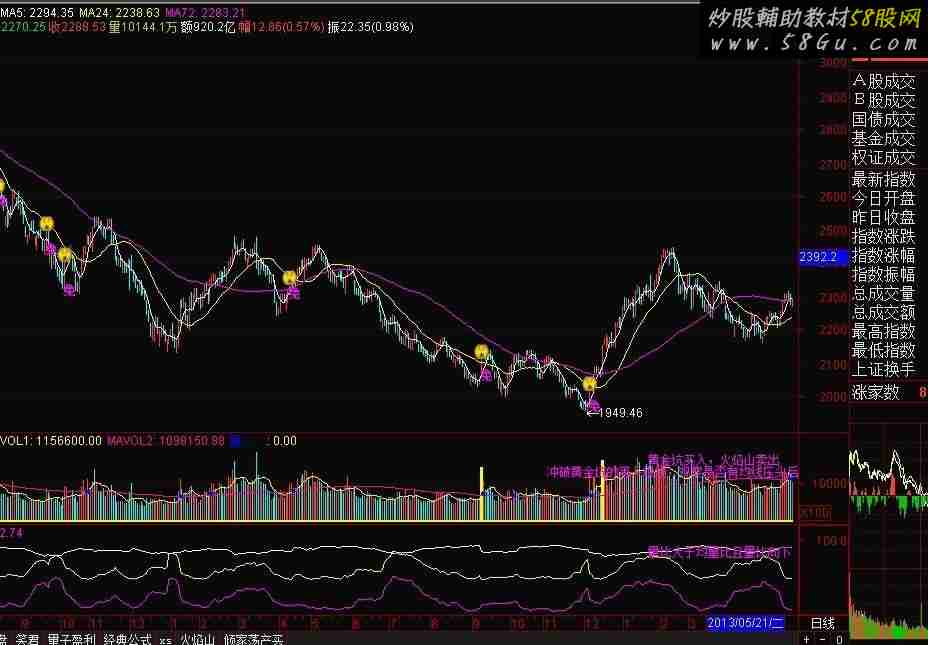Click the 总成交量 row in side panel

coord(884,293)
